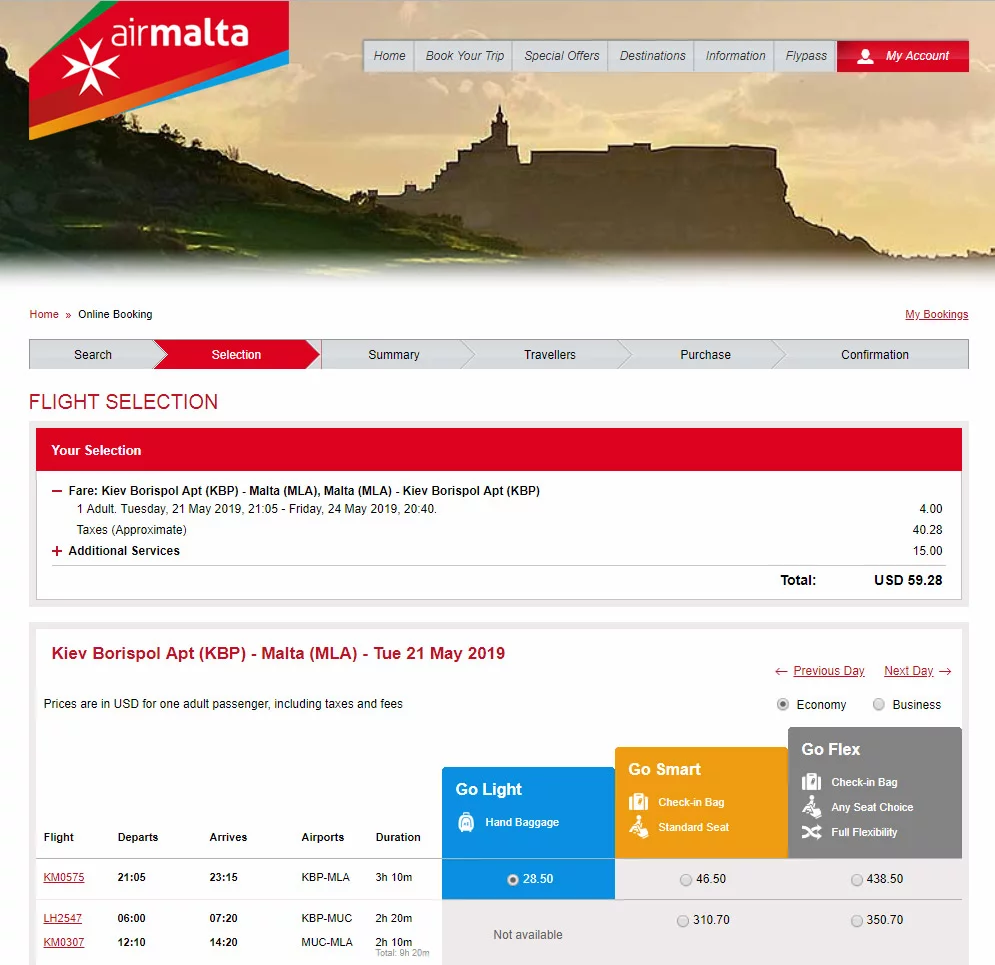Collapse the Fare details with minus icon
This screenshot has height=965, width=995.
(x=56, y=490)
